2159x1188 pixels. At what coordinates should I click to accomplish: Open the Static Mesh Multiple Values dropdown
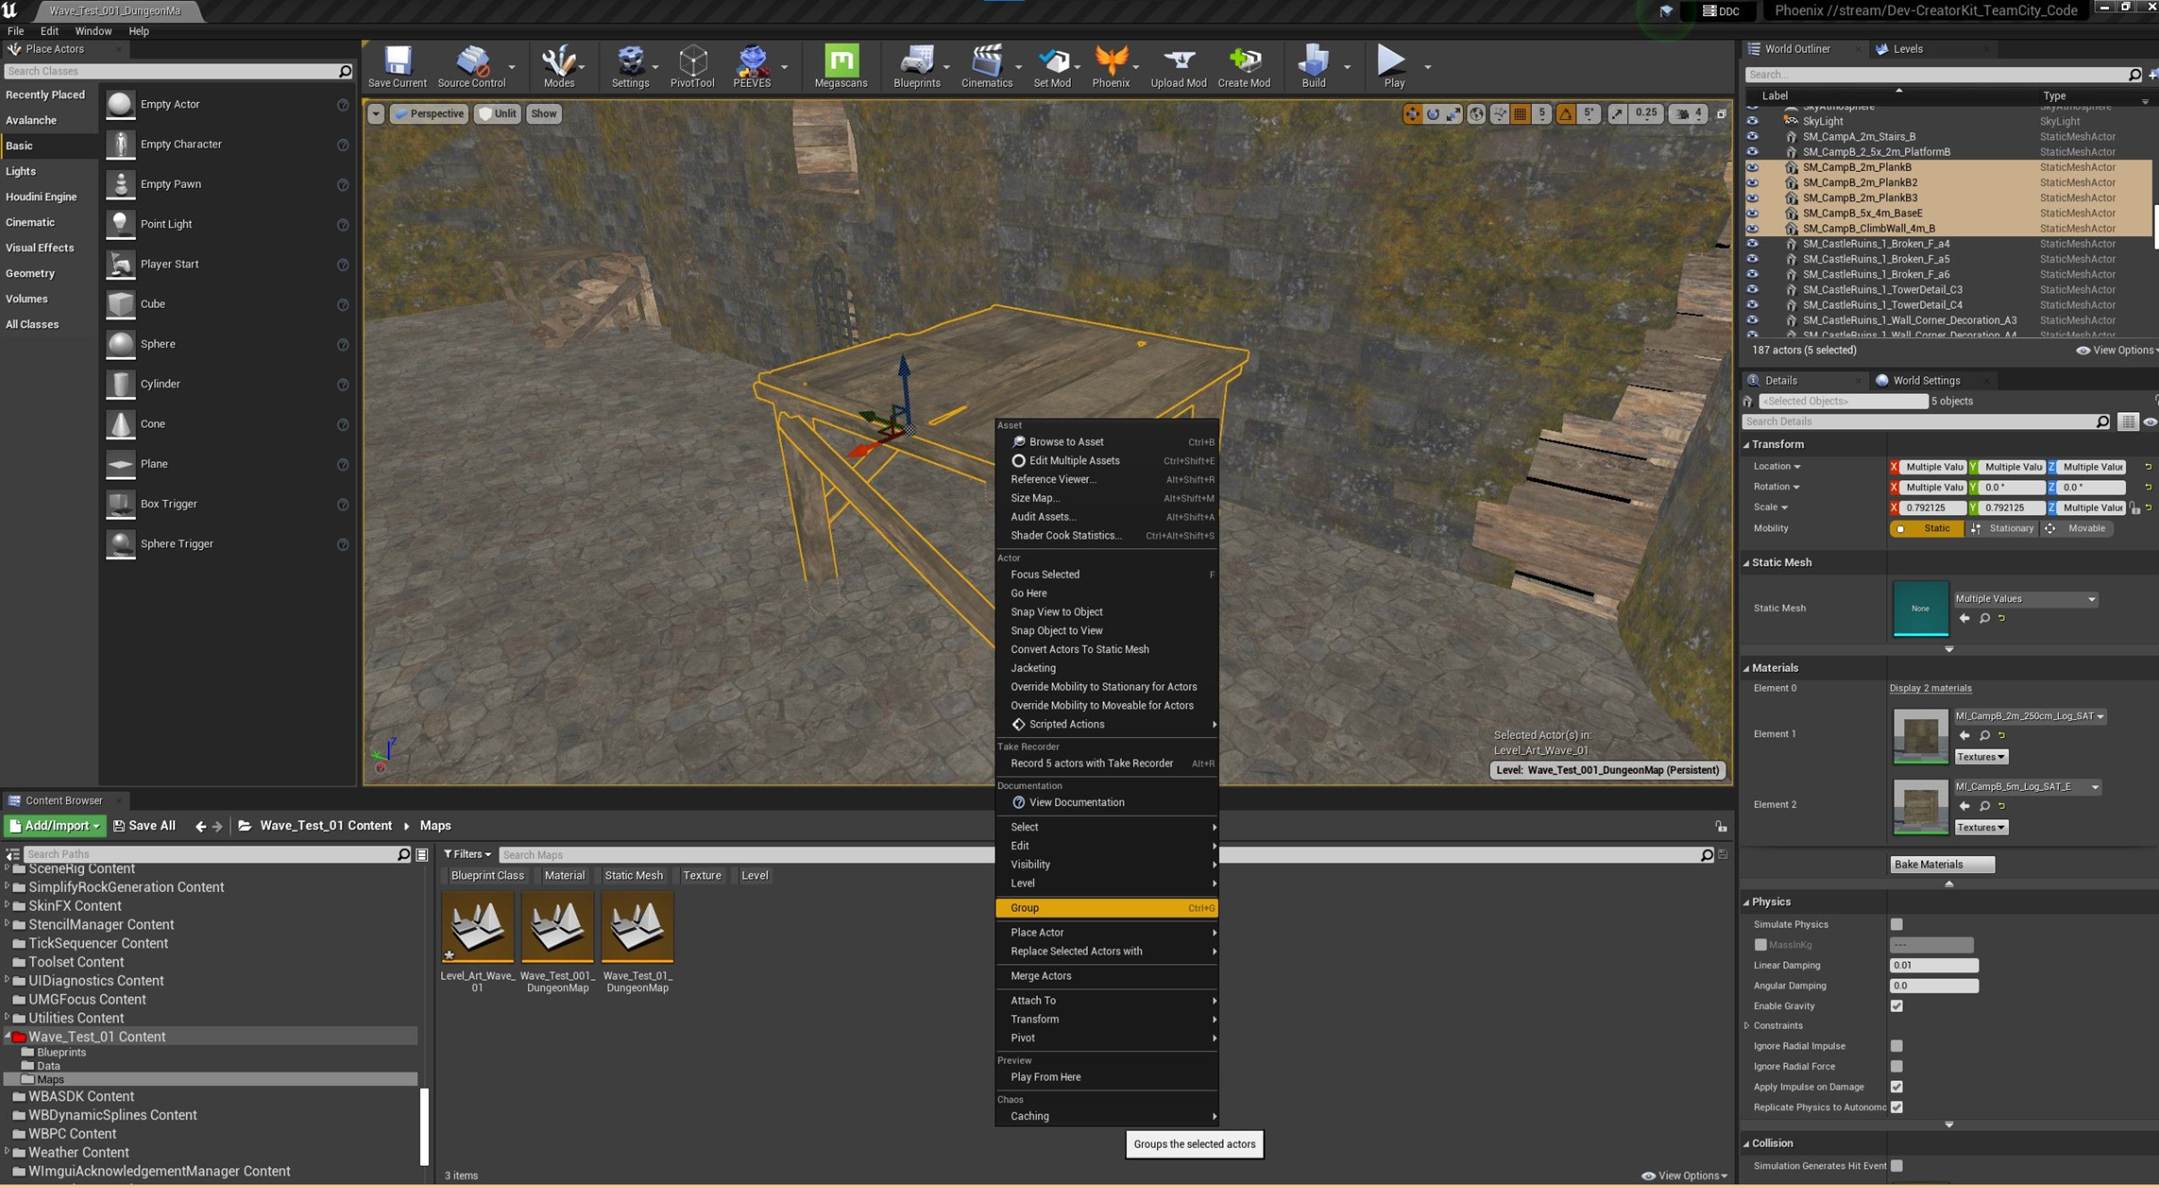(2025, 599)
